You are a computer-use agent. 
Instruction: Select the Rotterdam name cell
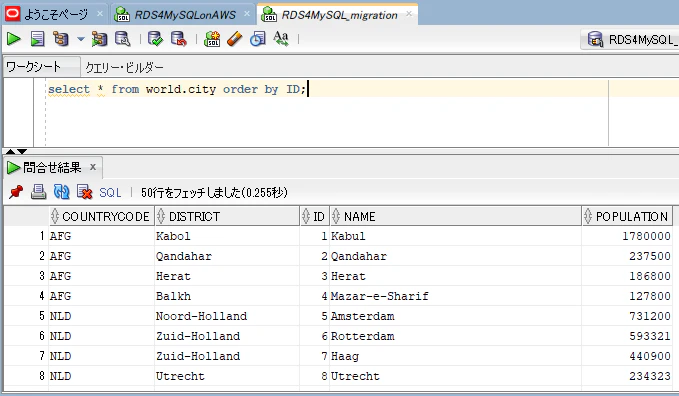pos(456,336)
